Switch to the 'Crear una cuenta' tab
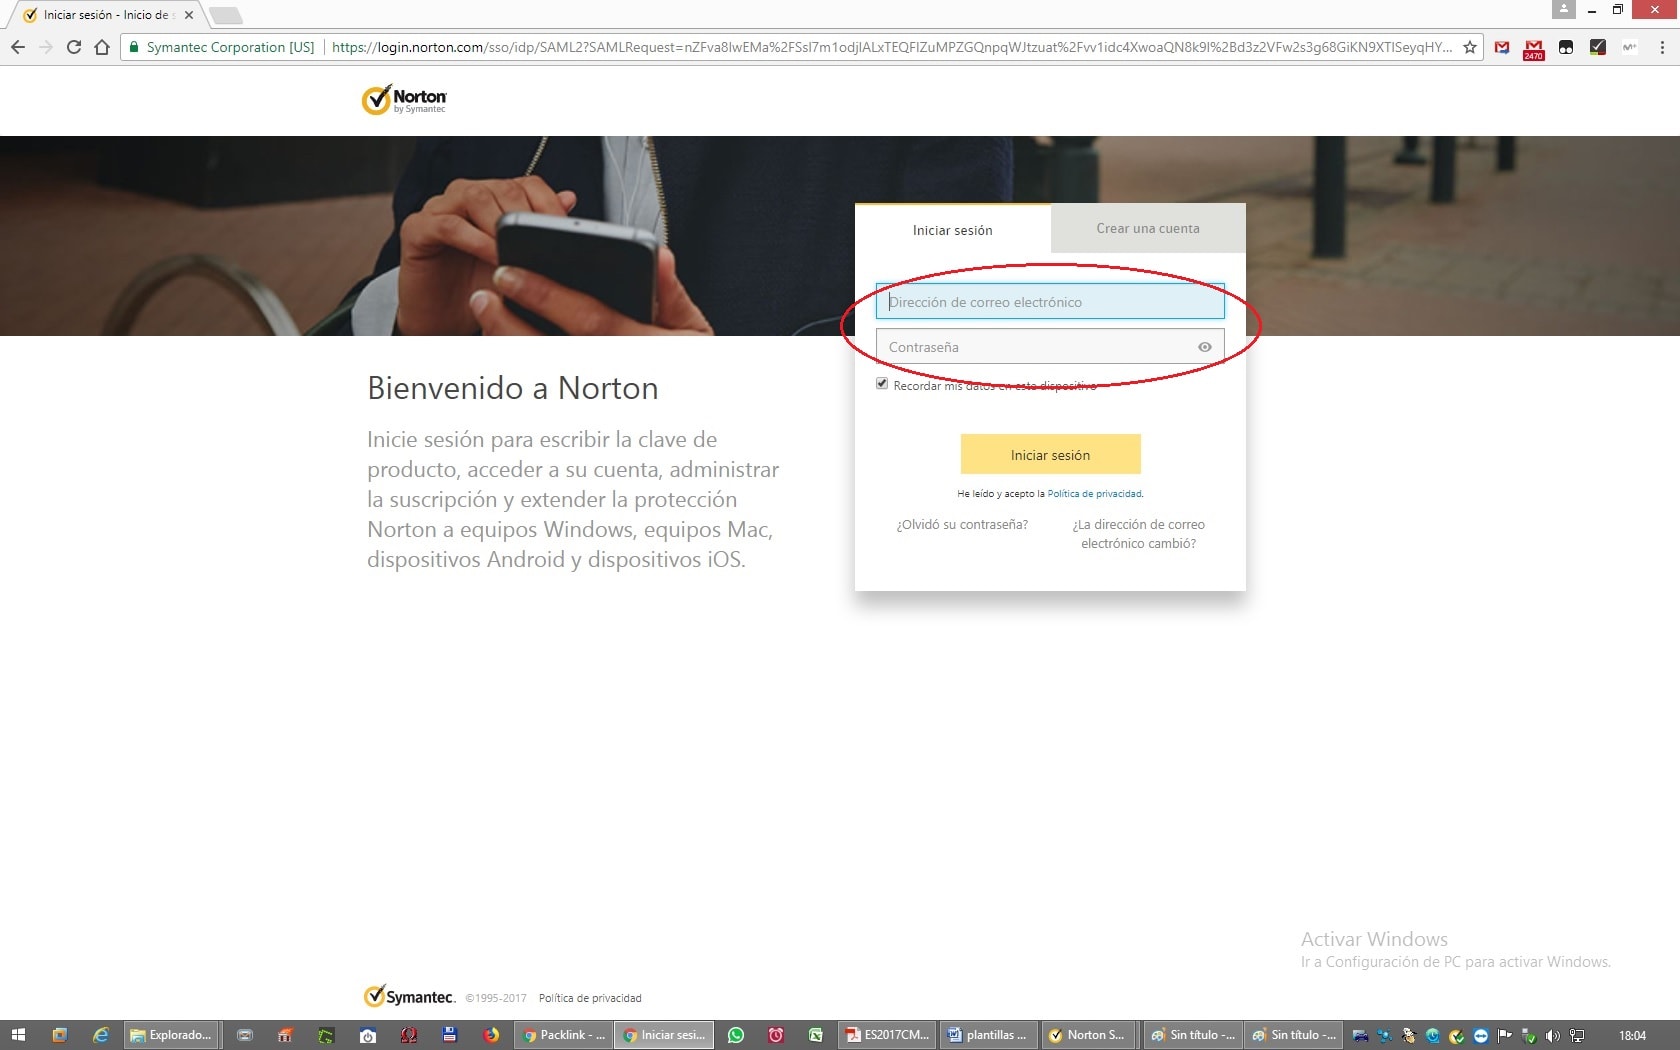 [x=1148, y=228]
